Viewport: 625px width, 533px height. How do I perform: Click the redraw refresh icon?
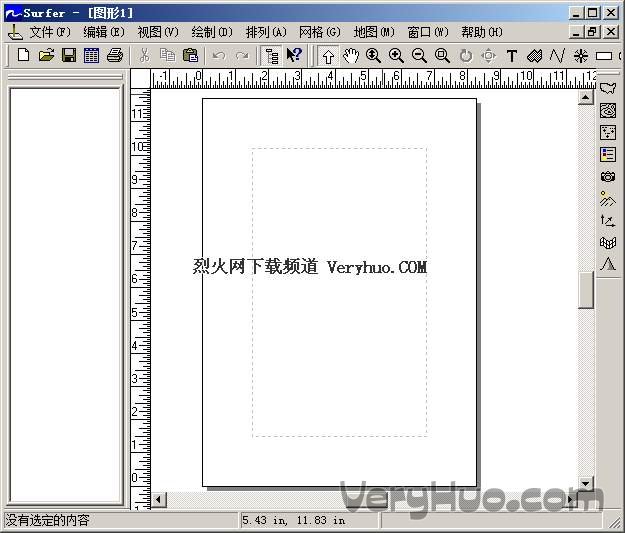tap(466, 56)
